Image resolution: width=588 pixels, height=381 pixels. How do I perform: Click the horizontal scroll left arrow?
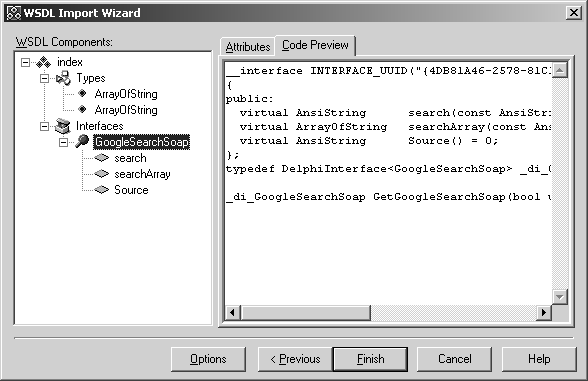[x=232, y=312]
